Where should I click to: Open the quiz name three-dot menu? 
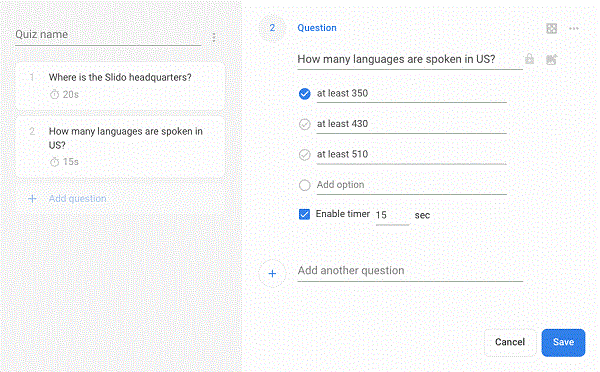[x=214, y=37]
